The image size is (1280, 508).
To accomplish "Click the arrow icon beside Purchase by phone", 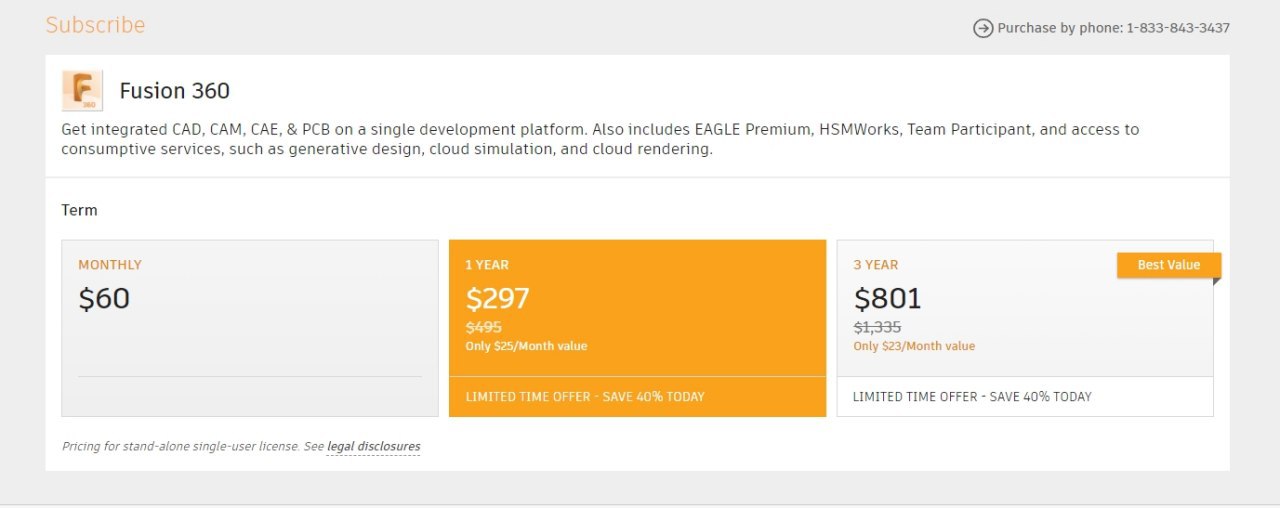I will point(983,28).
